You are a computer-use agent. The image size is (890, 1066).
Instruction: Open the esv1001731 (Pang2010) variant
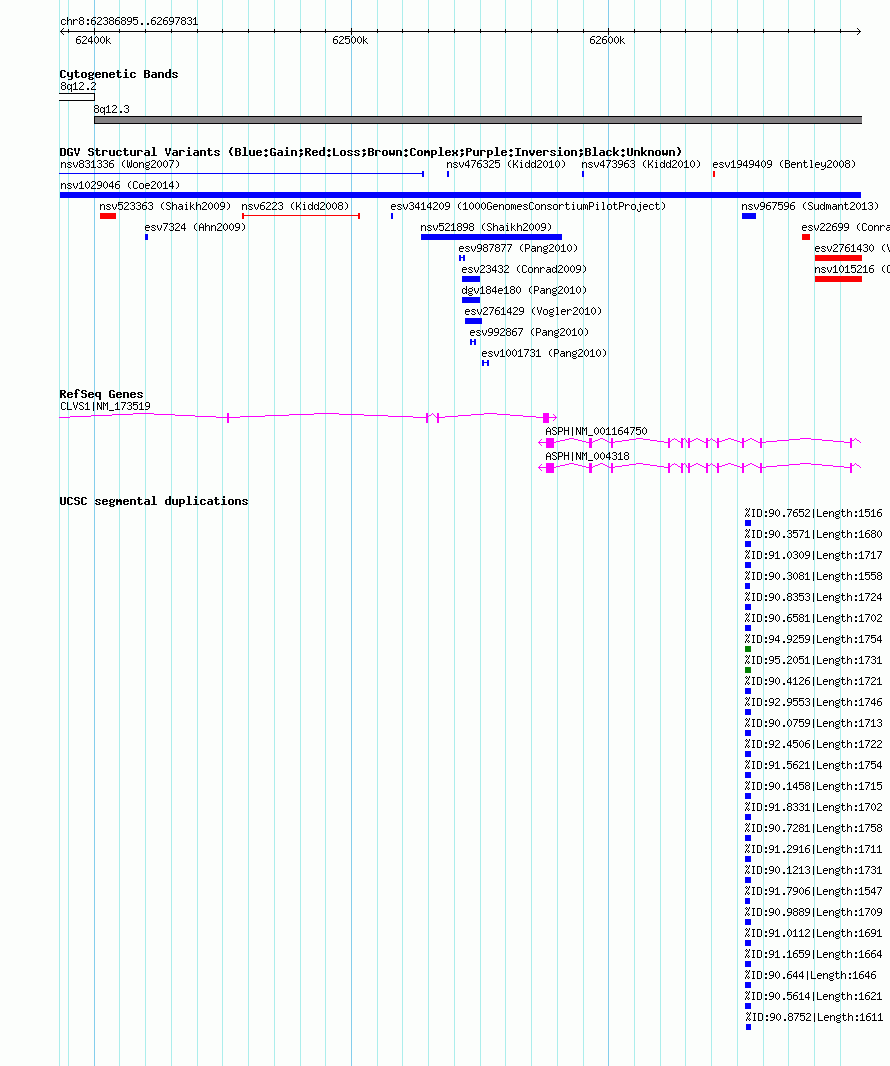point(544,354)
